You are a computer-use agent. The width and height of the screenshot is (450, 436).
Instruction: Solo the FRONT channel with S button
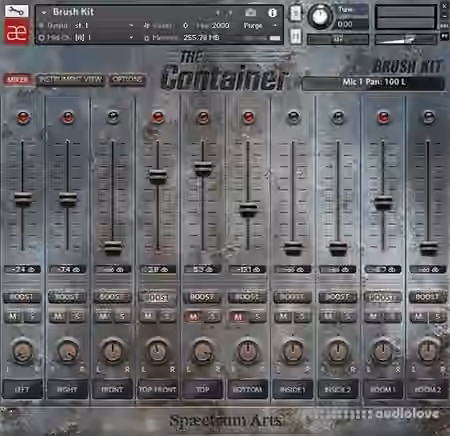[x=122, y=316]
